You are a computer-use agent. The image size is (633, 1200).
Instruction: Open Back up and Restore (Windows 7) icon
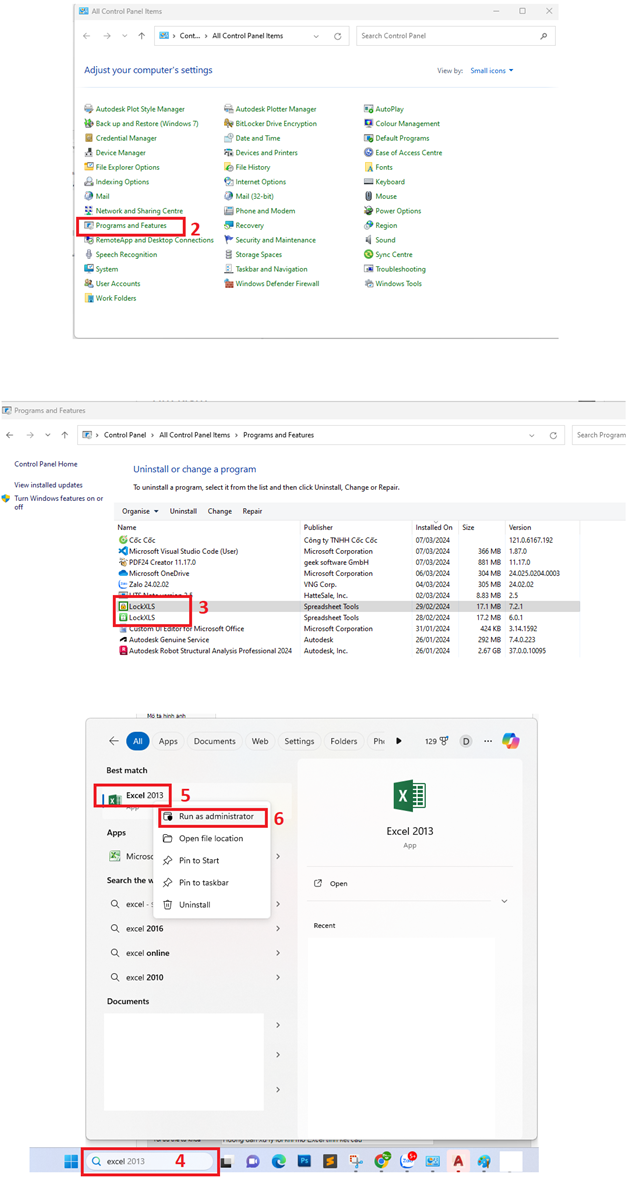[89, 124]
